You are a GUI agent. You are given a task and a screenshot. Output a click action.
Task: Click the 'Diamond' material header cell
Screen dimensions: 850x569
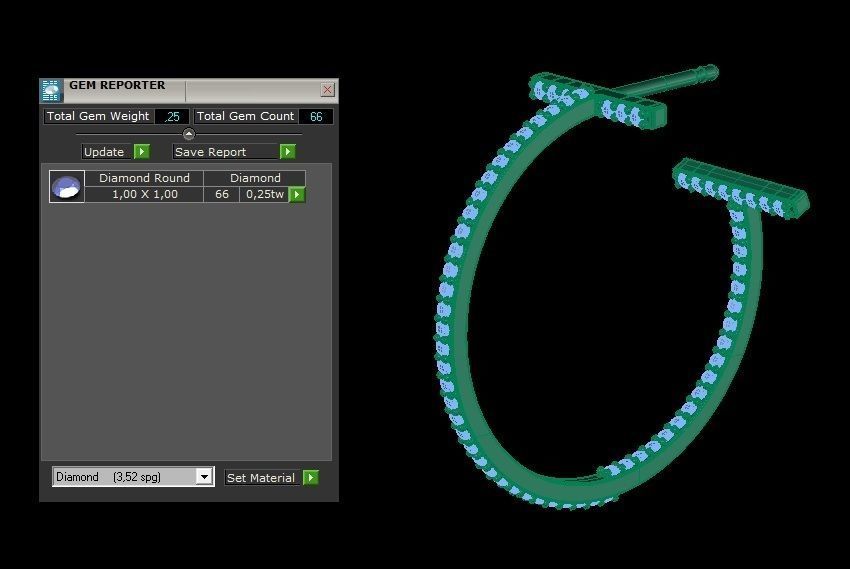coord(255,178)
